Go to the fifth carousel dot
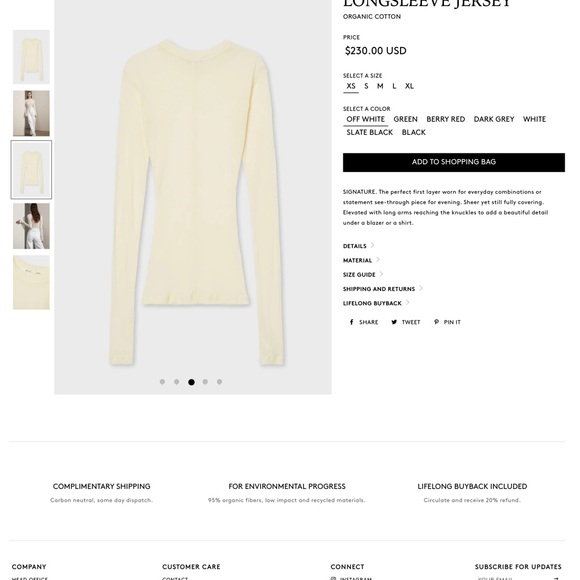580x580 pixels. [219, 382]
